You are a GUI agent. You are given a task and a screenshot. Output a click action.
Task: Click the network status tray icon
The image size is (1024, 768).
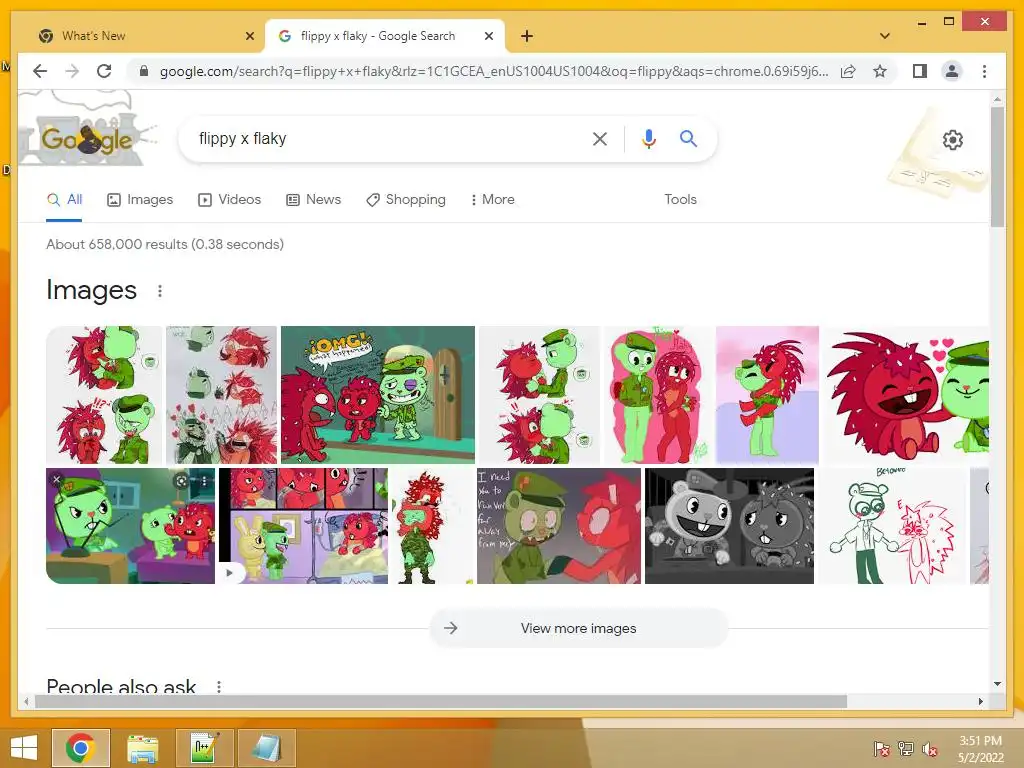(906, 748)
